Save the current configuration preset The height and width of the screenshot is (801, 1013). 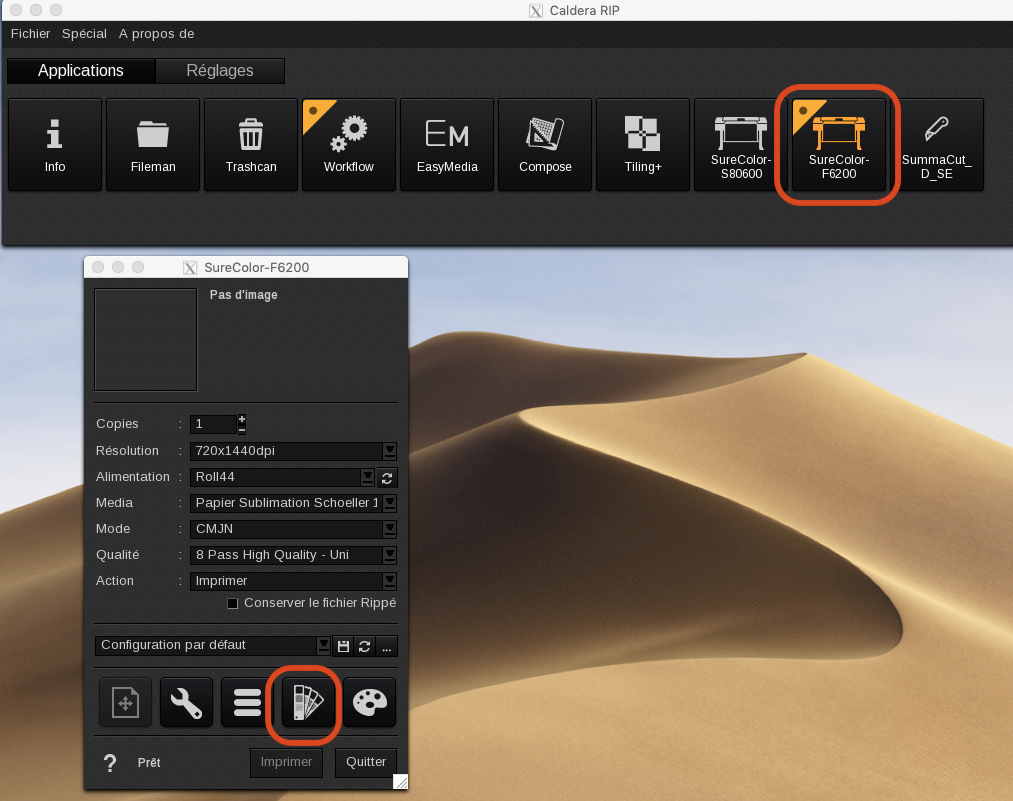(343, 646)
